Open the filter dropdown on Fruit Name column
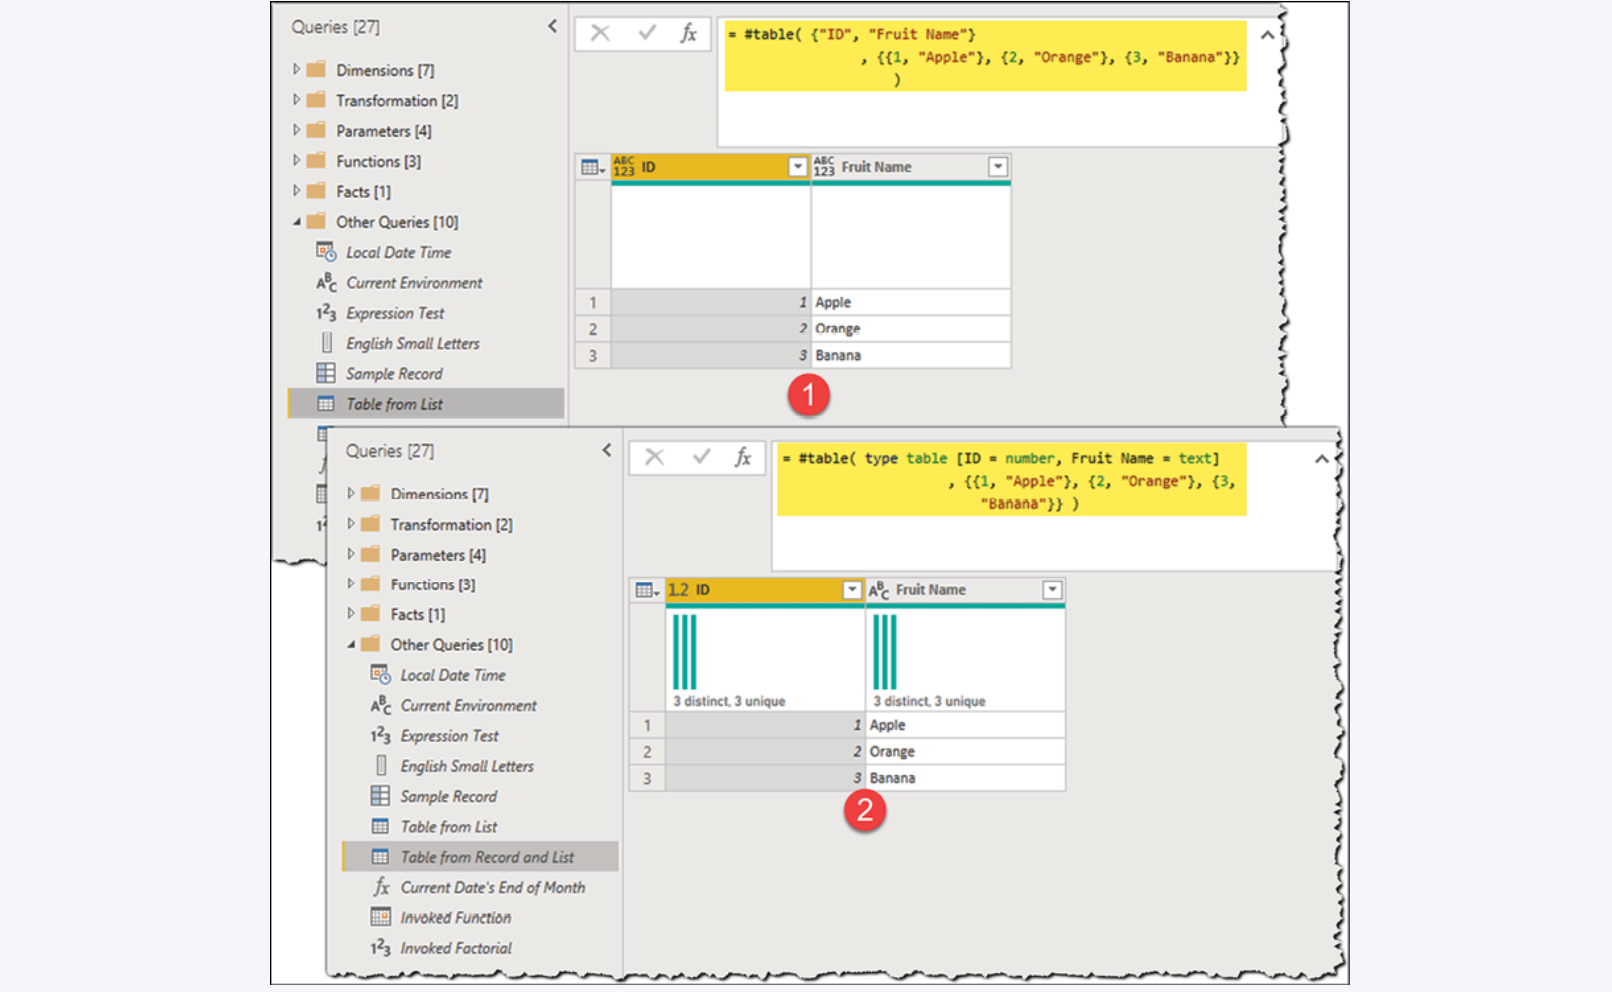The image size is (1612, 992). pyautogui.click(x=997, y=166)
